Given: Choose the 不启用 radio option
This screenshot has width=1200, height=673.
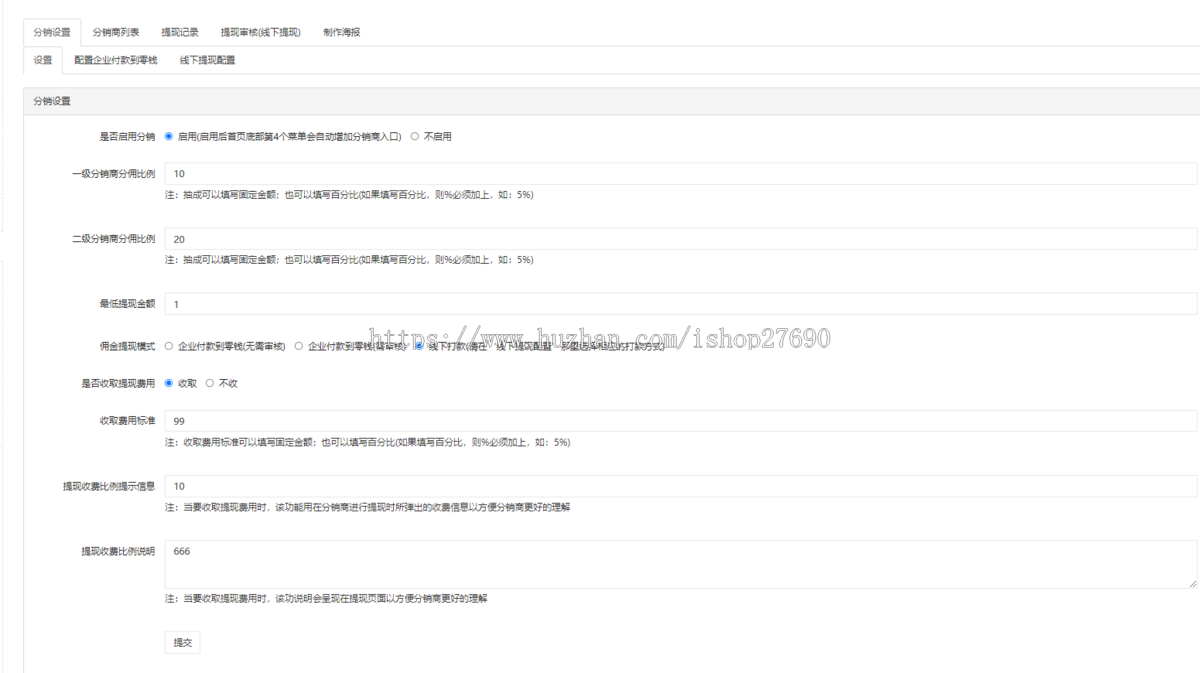Looking at the screenshot, I should [415, 136].
